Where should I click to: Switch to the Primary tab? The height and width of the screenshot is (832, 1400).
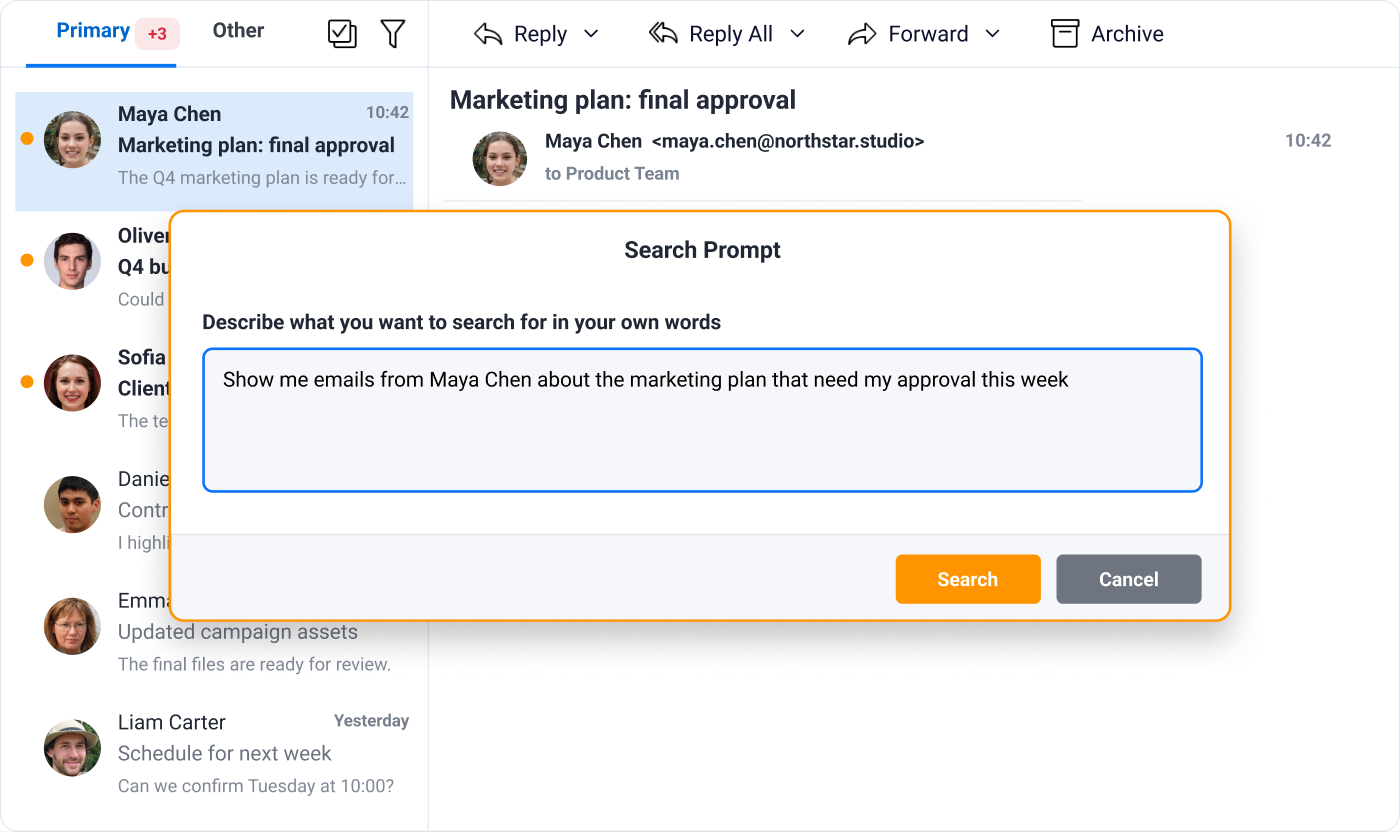click(93, 31)
